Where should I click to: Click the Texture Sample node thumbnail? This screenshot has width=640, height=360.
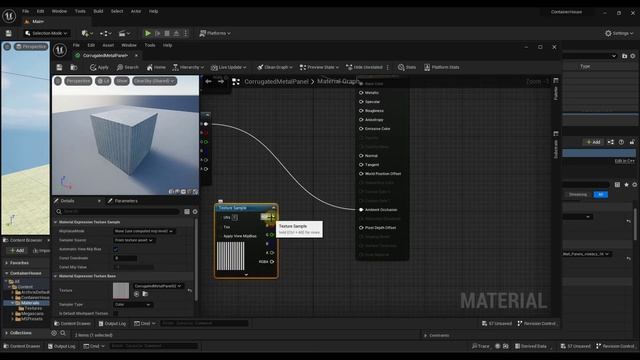coord(231,256)
